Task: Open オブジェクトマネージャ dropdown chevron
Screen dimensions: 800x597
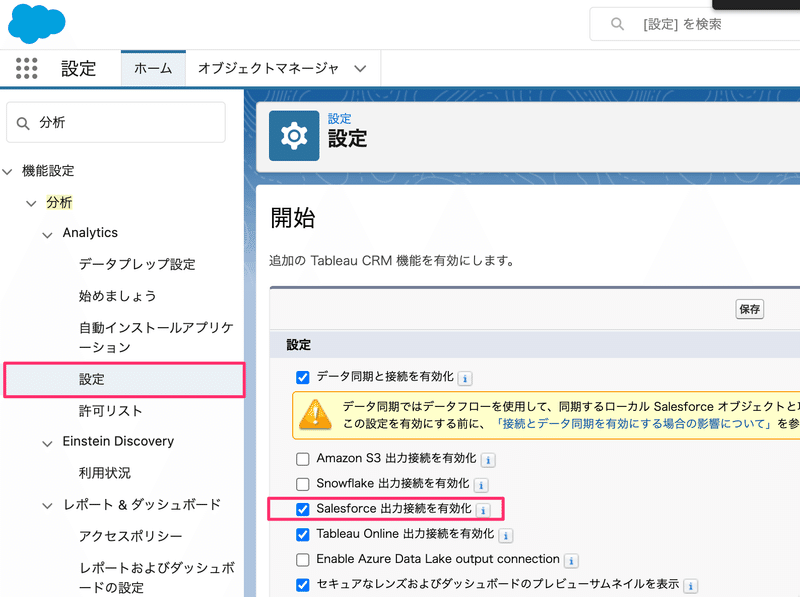Action: click(x=360, y=68)
